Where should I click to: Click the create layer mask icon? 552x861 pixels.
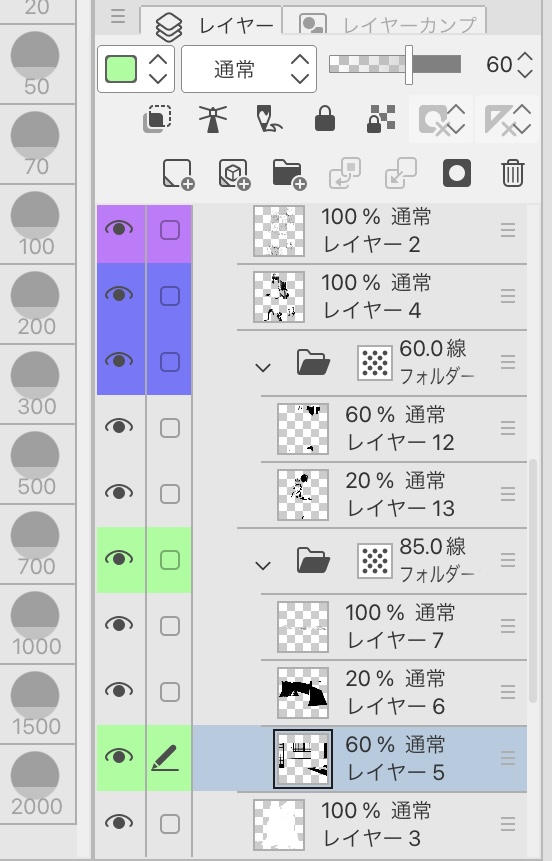click(456, 174)
